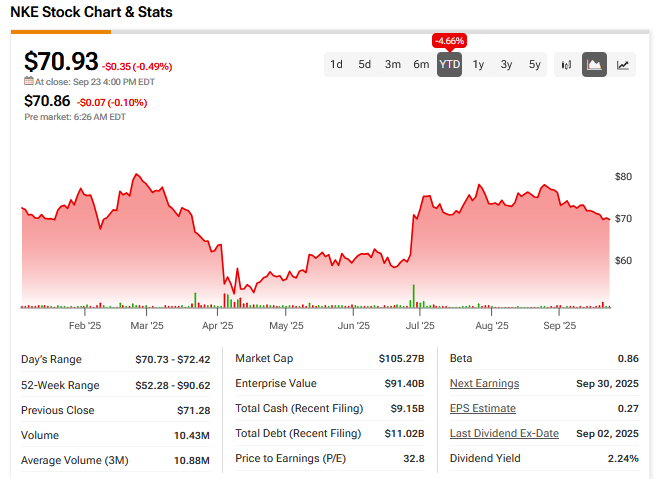Click the -4.66% YTD change badge
Image resolution: width=658 pixels, height=479 pixels.
point(449,41)
